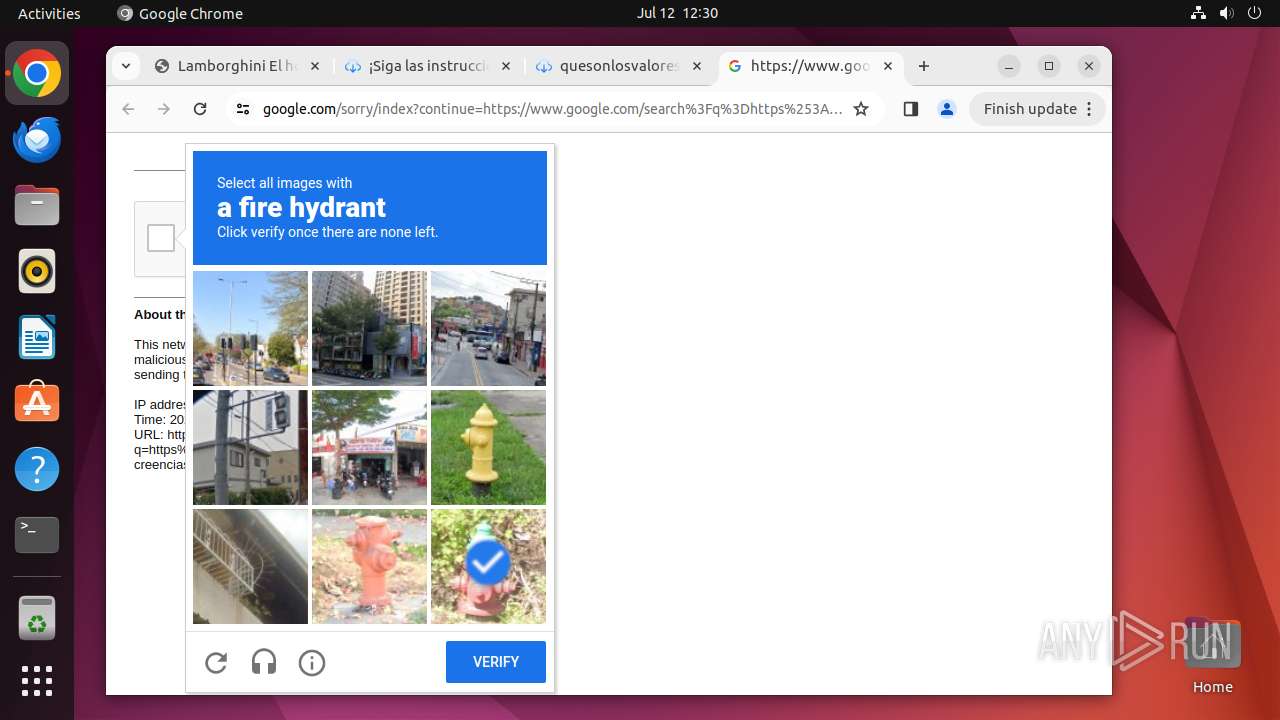The image size is (1280, 720).
Task: Open Chrome three-dot menu
Action: pyautogui.click(x=1090, y=109)
